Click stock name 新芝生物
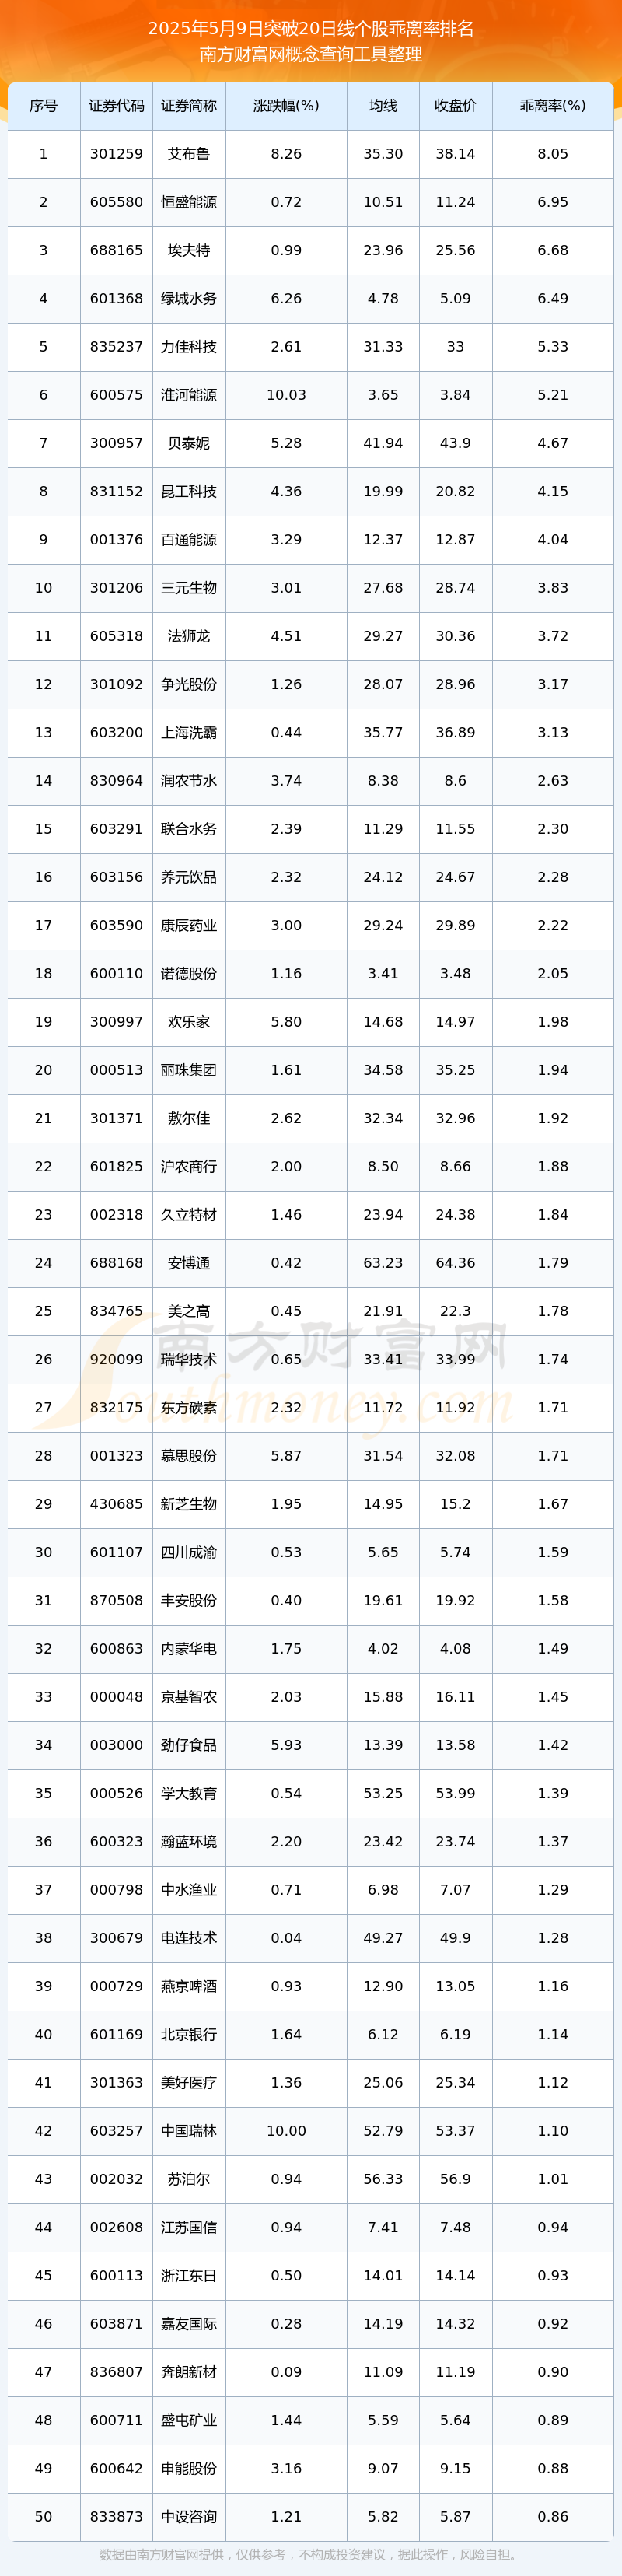Image resolution: width=622 pixels, height=2576 pixels. click(x=189, y=1504)
